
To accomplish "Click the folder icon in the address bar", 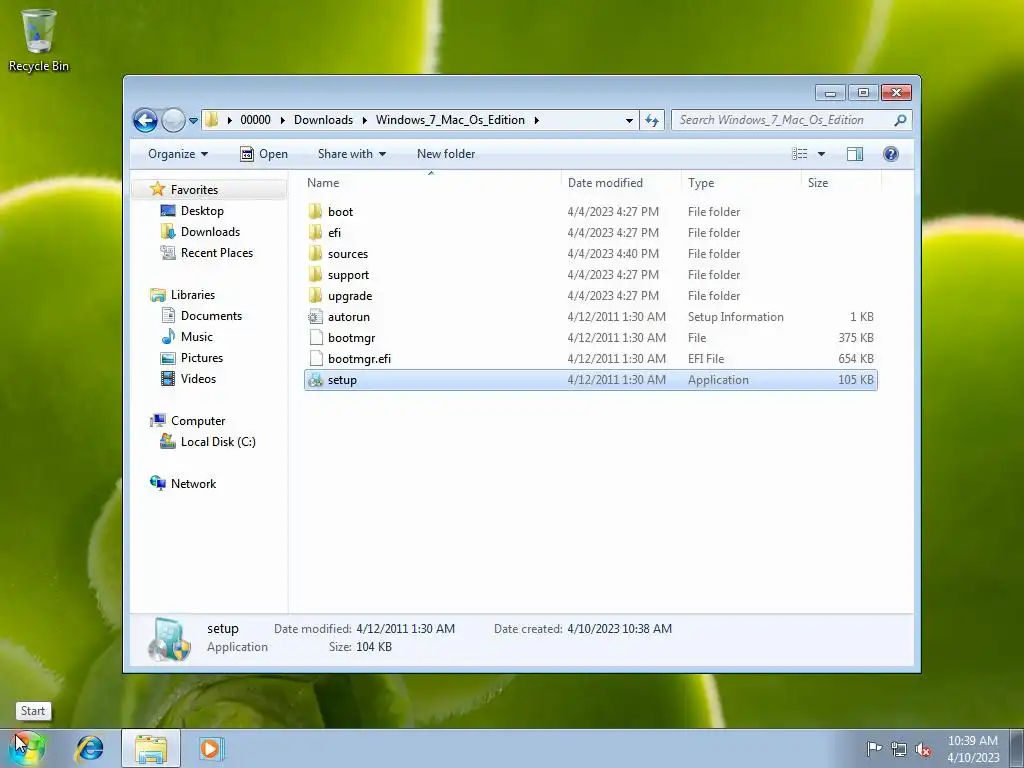I will pyautogui.click(x=212, y=120).
